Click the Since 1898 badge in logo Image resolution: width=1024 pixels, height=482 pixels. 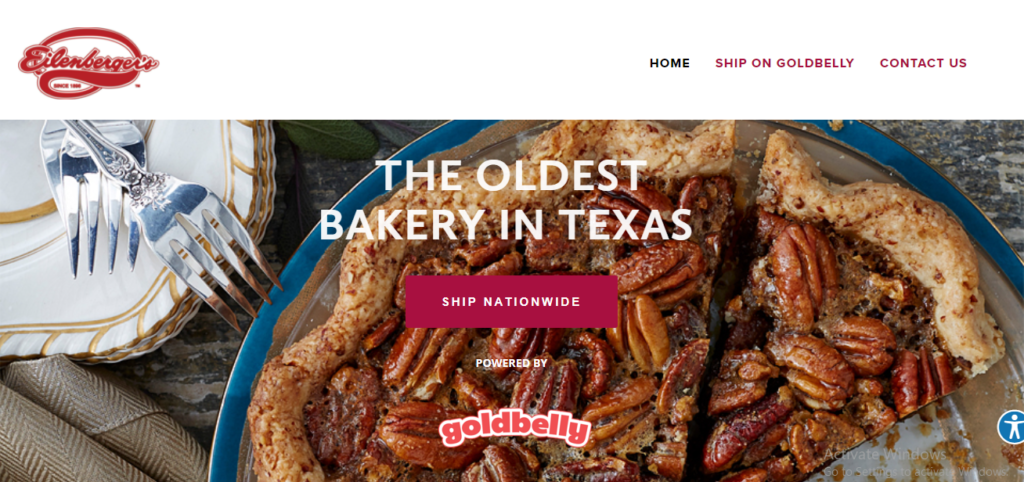click(x=65, y=86)
